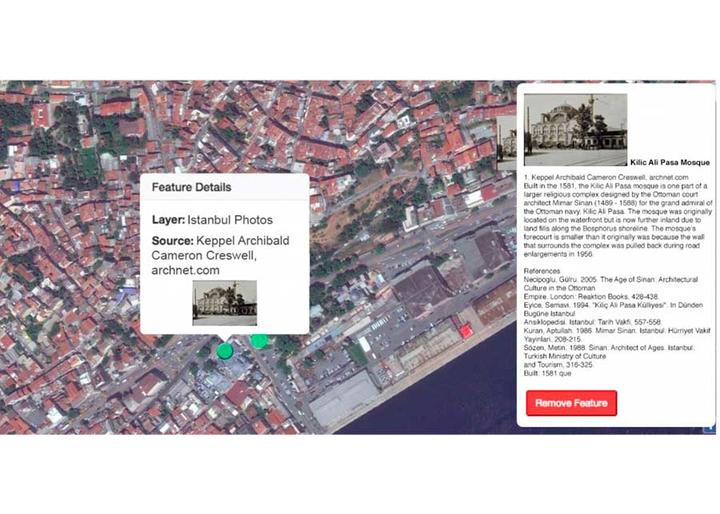Click the Layer: Istanbul Photos label
The width and height of the screenshot is (720, 514).
(212, 220)
